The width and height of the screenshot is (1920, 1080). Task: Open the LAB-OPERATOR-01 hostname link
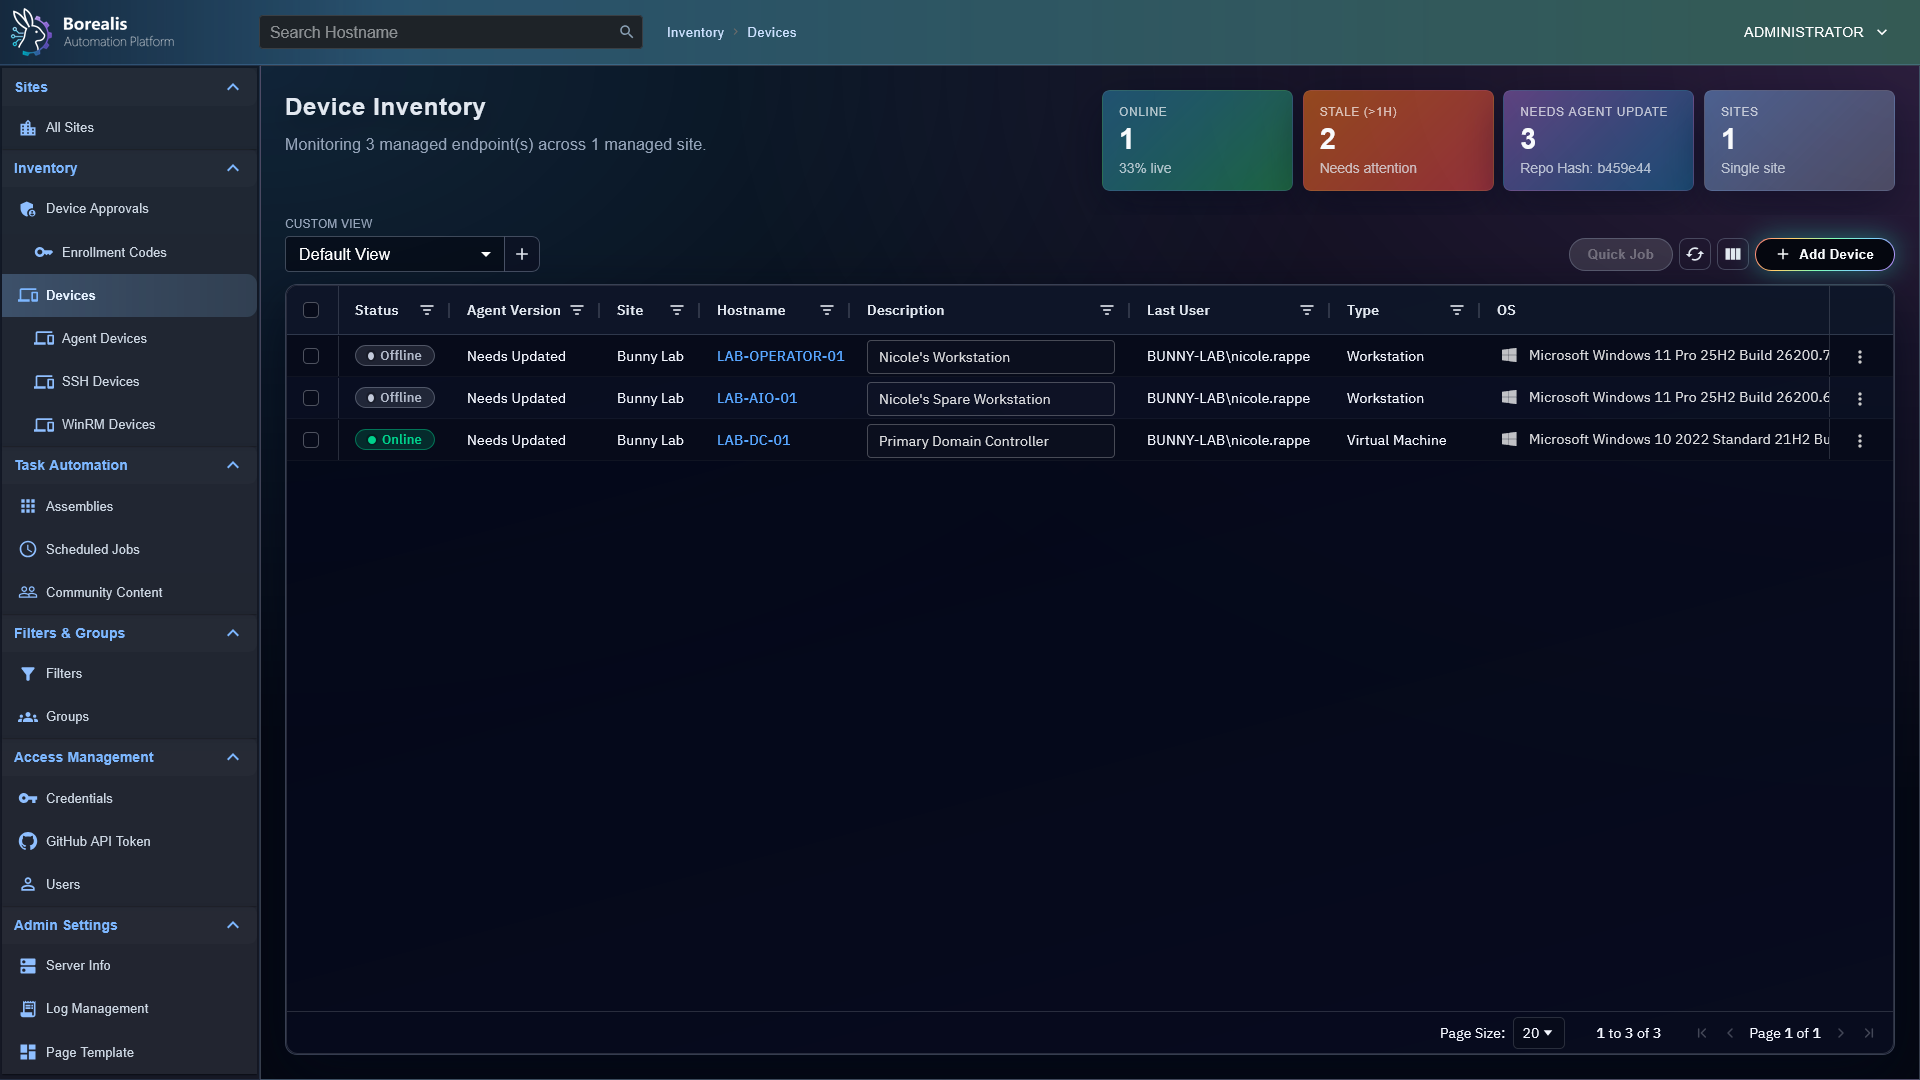coord(780,356)
